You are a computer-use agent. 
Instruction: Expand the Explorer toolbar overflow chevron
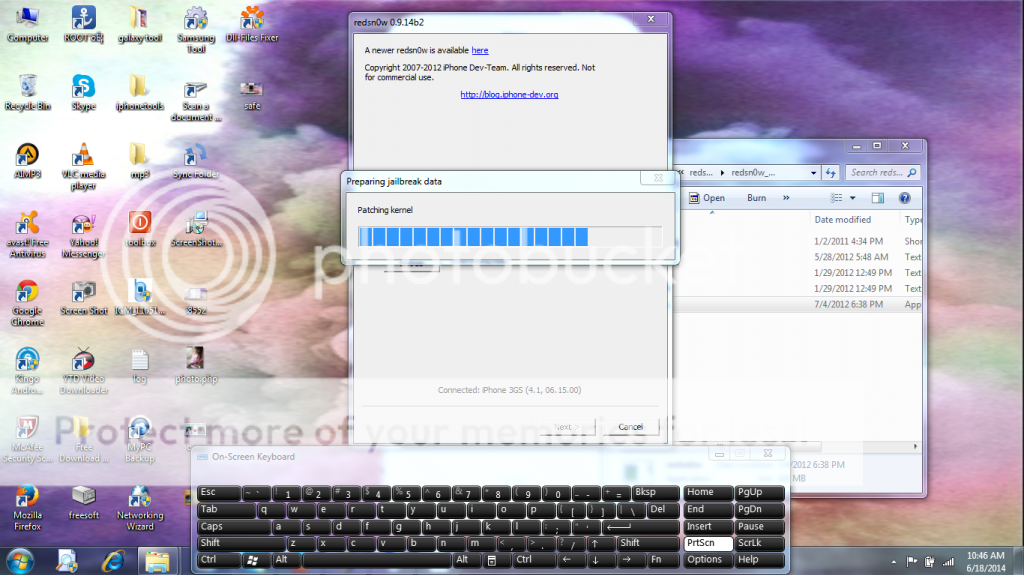(785, 198)
